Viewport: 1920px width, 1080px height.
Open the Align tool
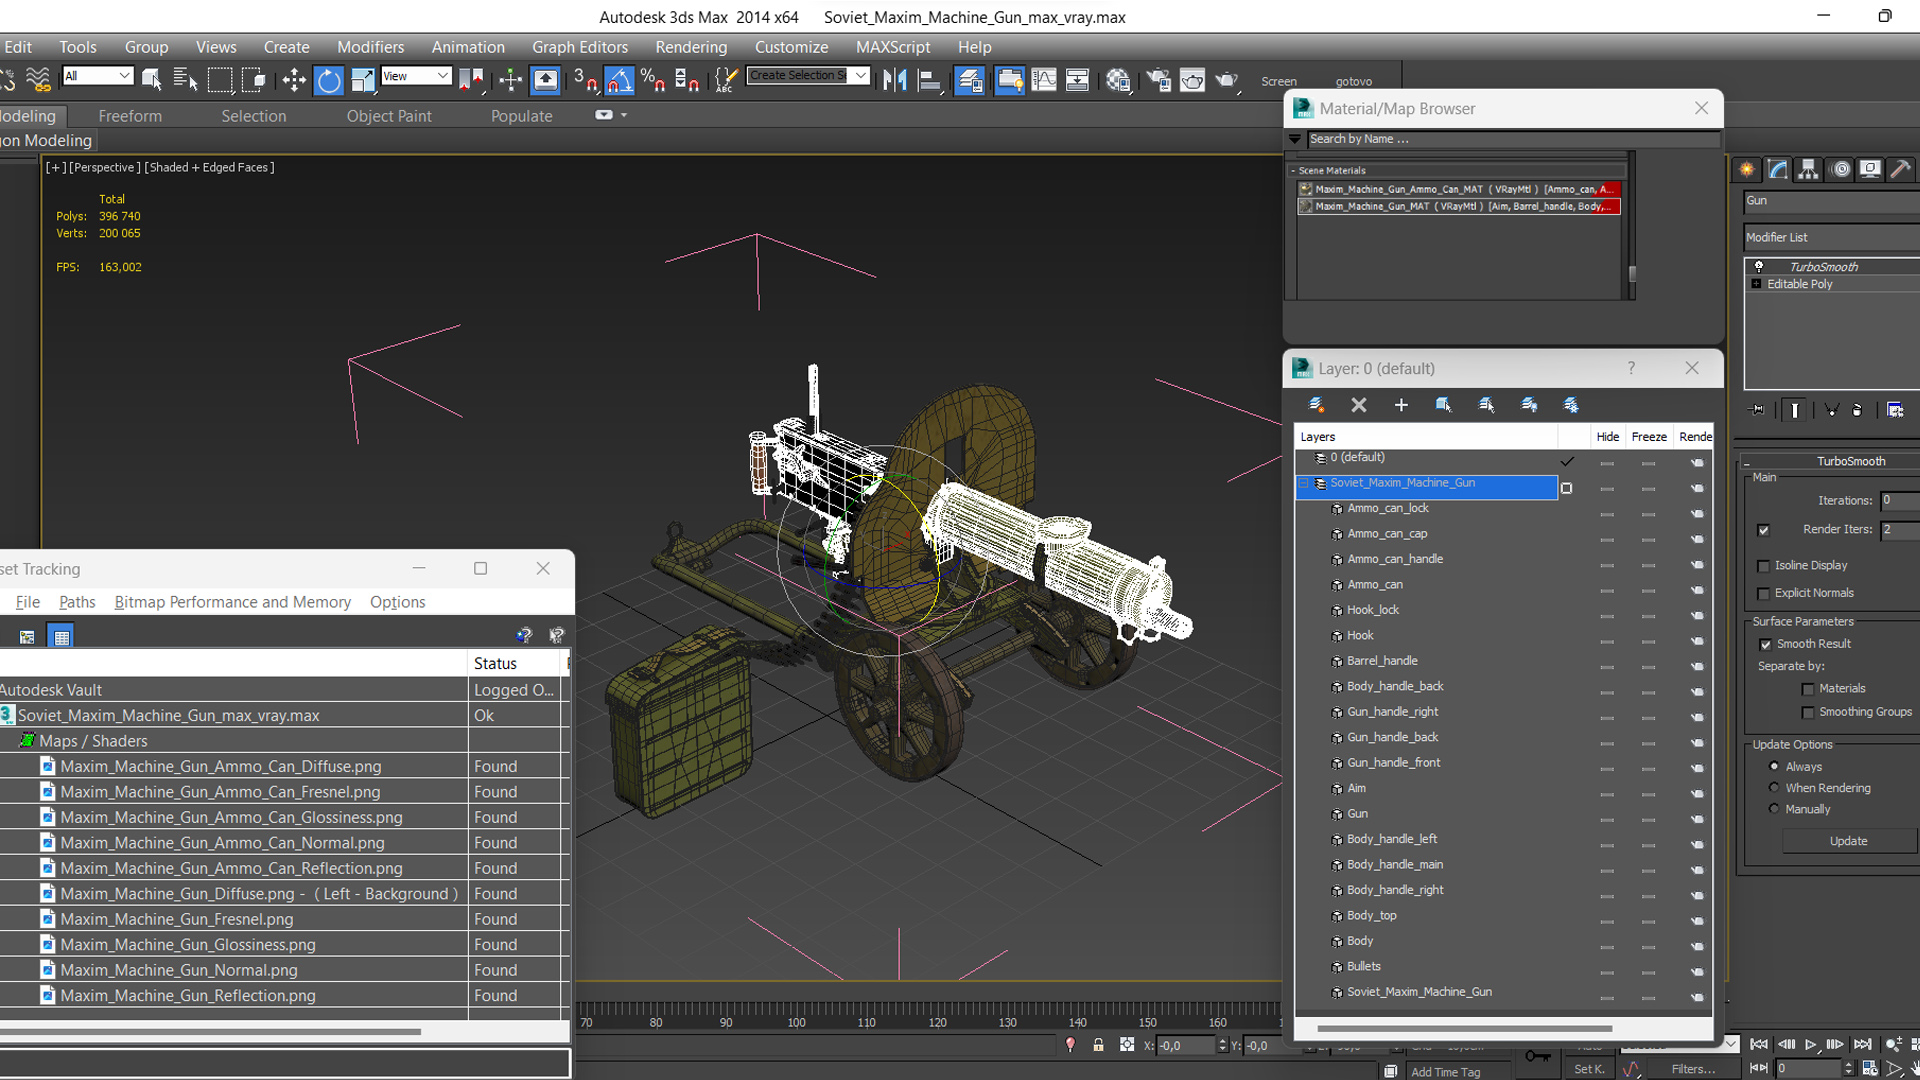tap(929, 80)
